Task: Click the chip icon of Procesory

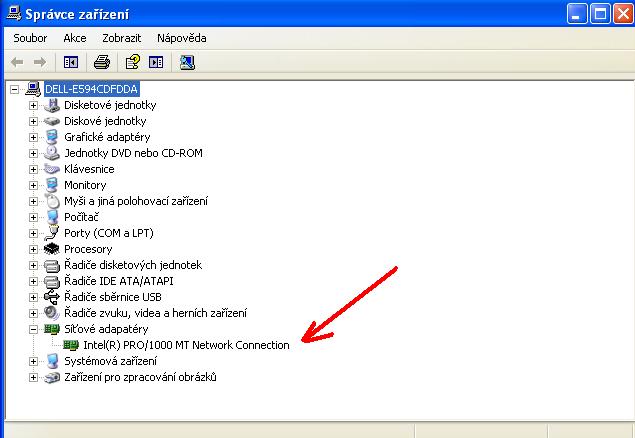Action: 52,249
